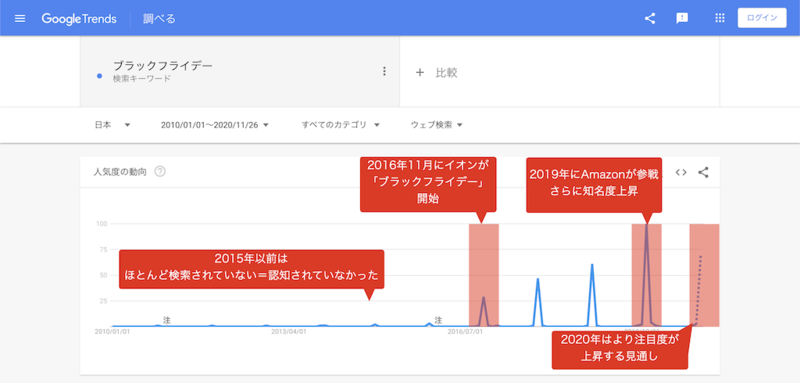Click the embed code icon on chart
The width and height of the screenshot is (800, 383).
[x=681, y=172]
